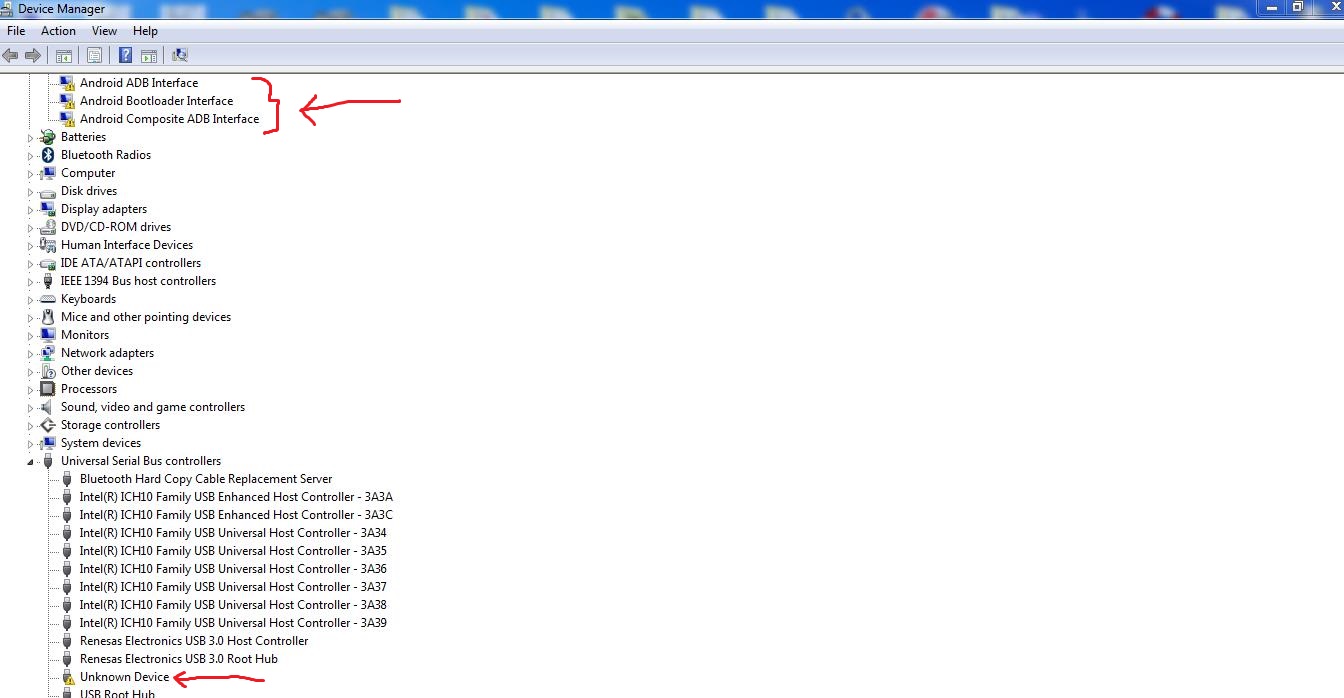The height and width of the screenshot is (698, 1344).
Task: Expand the System devices node
Action: coord(30,443)
